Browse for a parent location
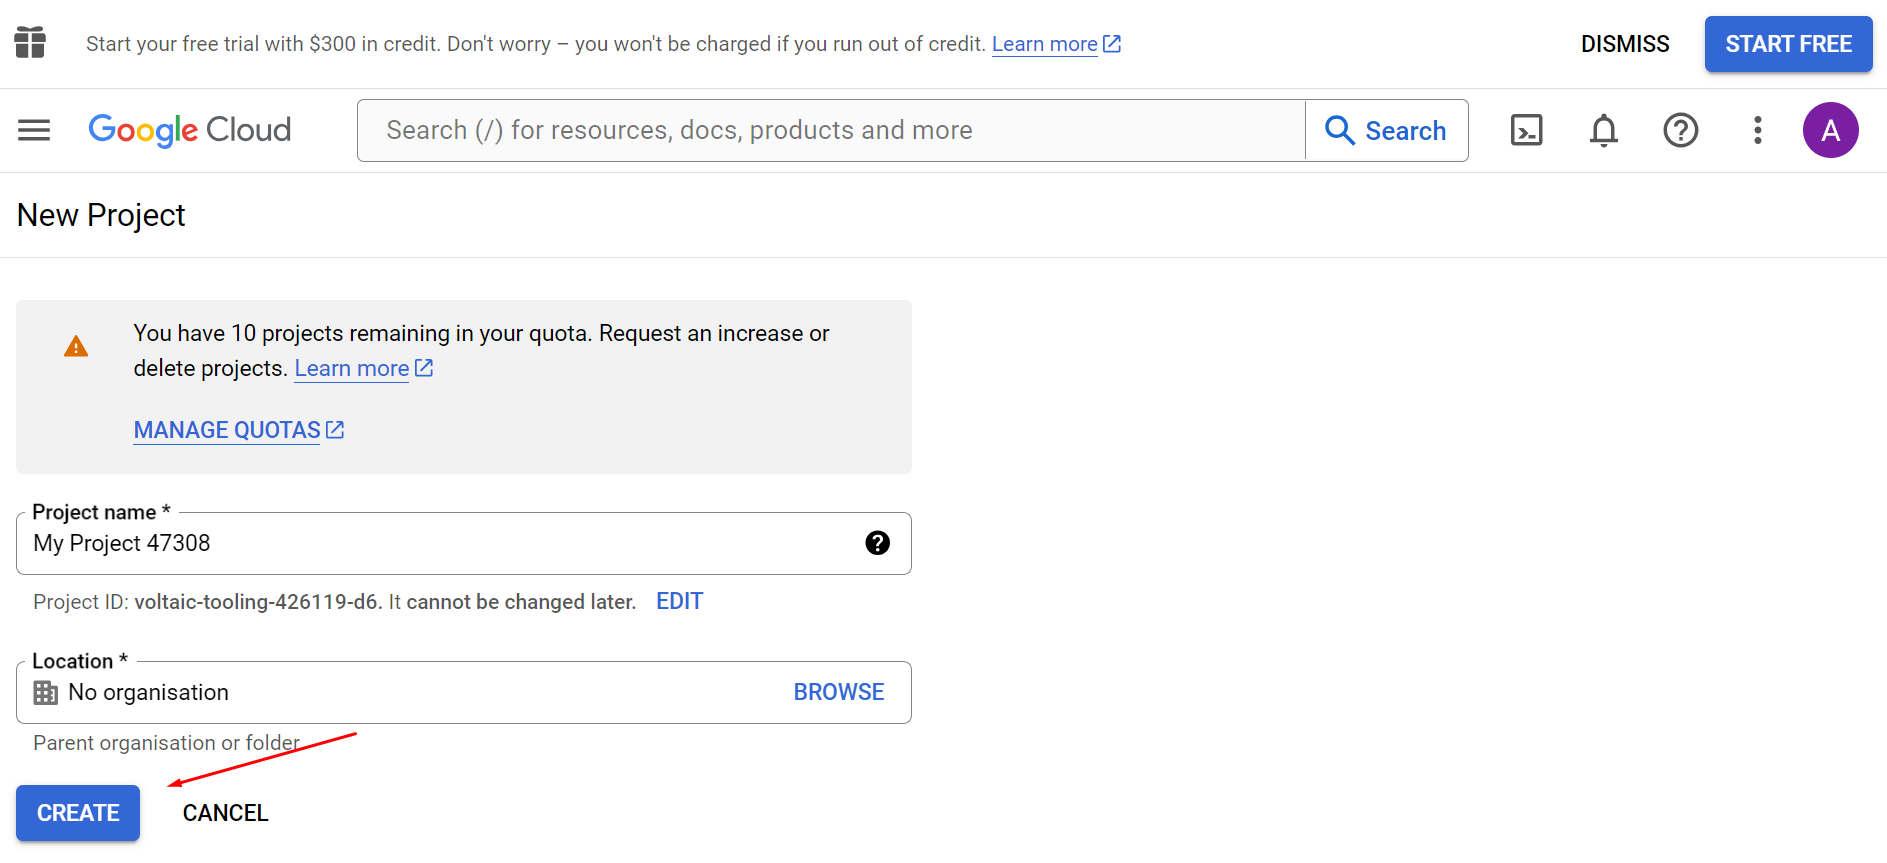The width and height of the screenshot is (1887, 863). pos(838,692)
